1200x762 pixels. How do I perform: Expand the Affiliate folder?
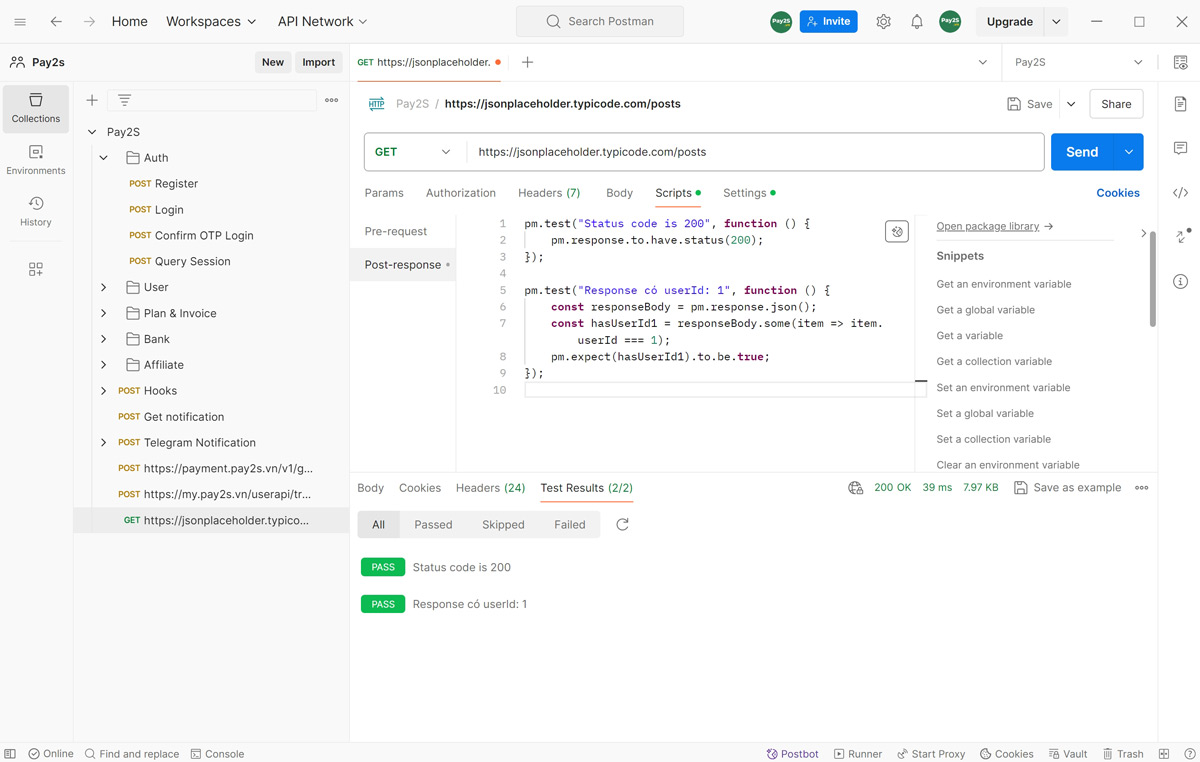pyautogui.click(x=104, y=365)
